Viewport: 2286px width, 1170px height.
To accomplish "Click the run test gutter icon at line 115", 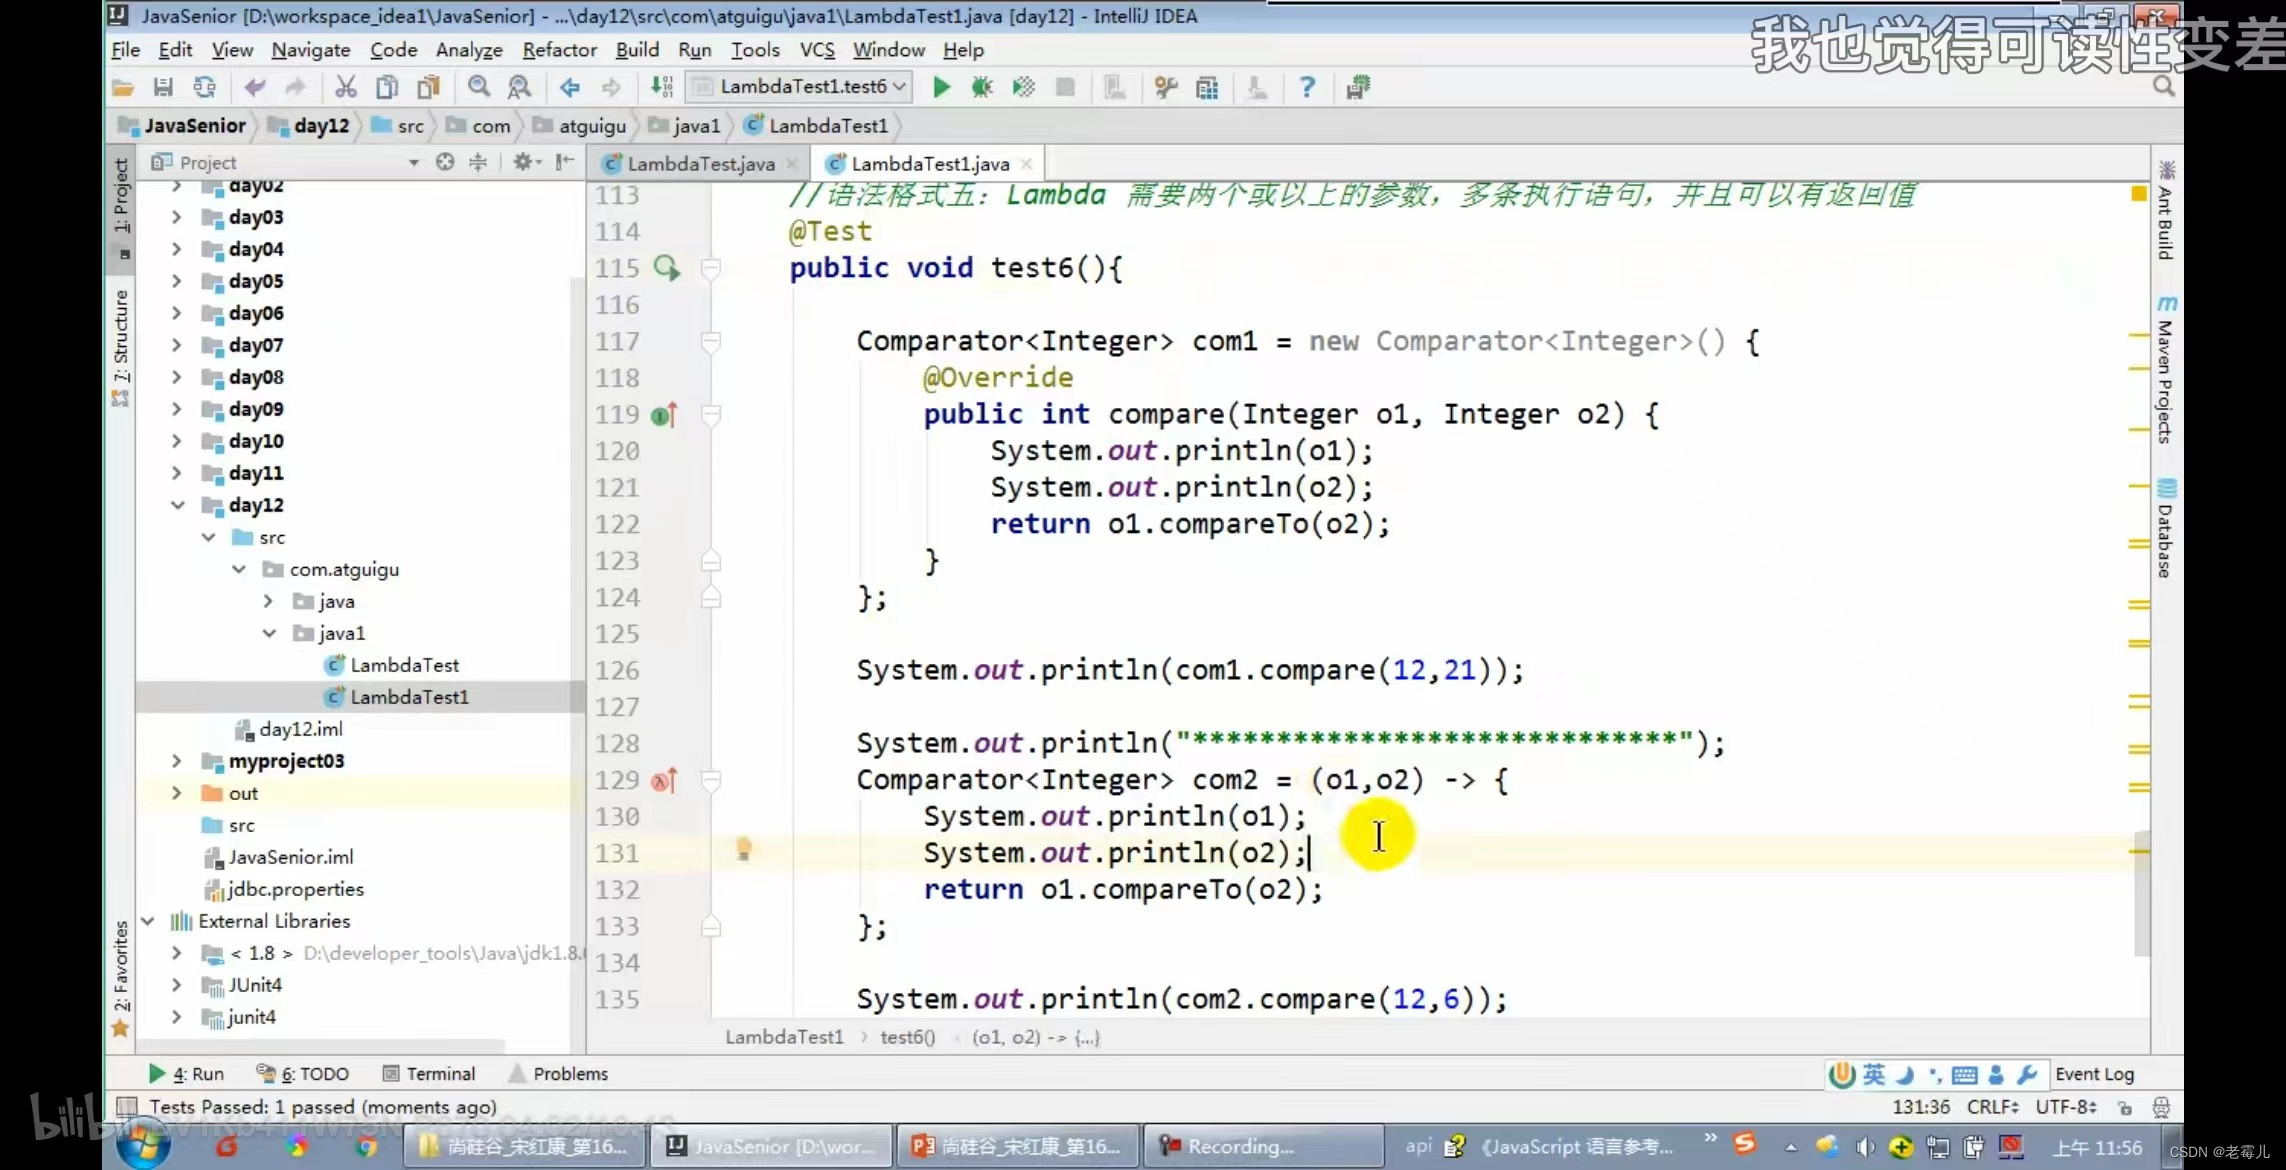I will tap(666, 268).
